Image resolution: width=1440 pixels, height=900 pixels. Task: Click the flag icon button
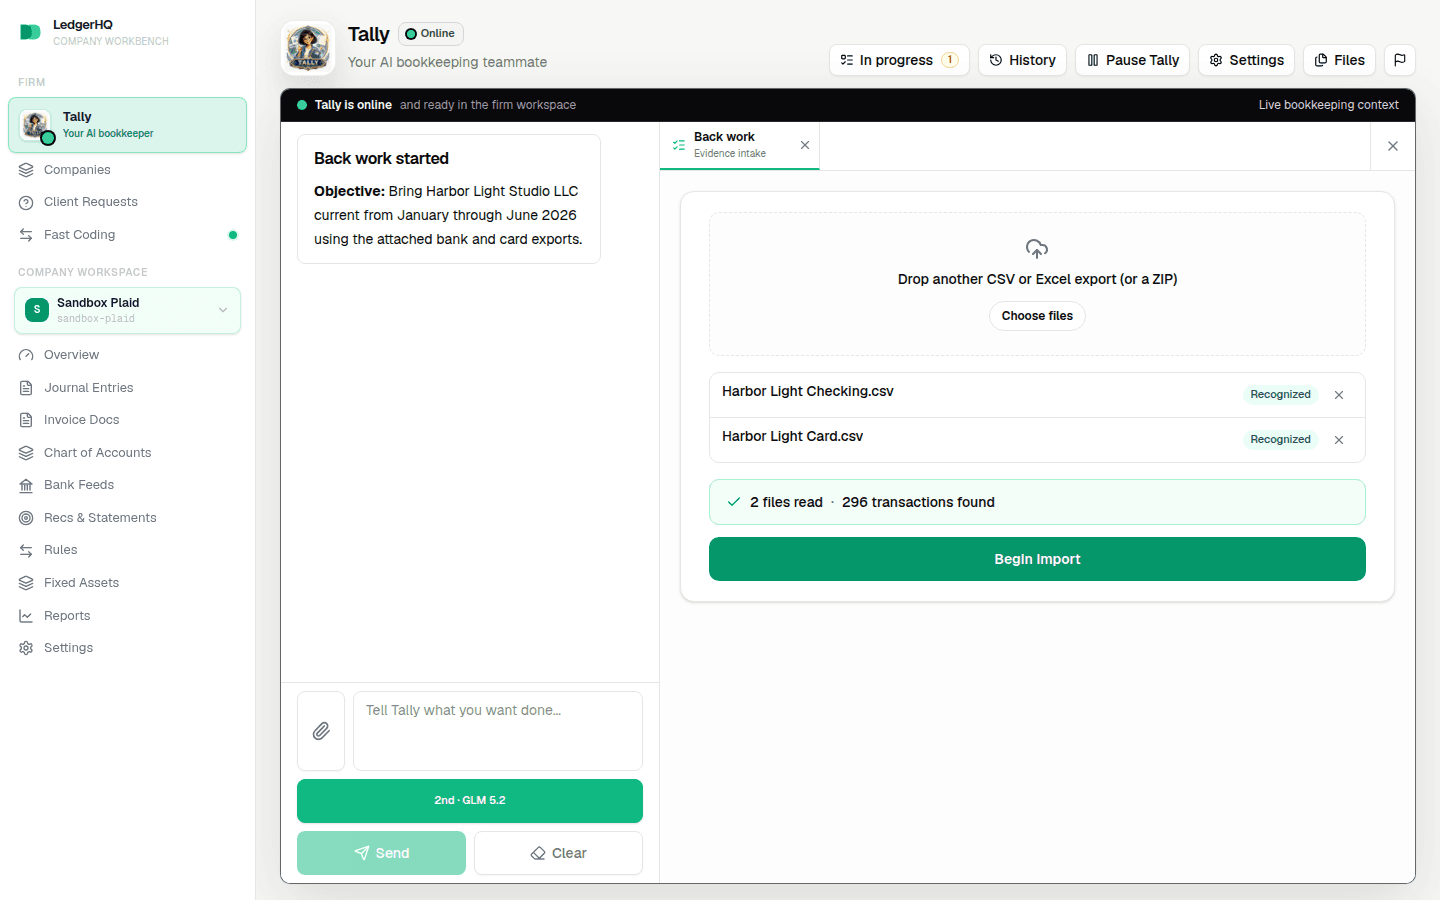pos(1400,60)
